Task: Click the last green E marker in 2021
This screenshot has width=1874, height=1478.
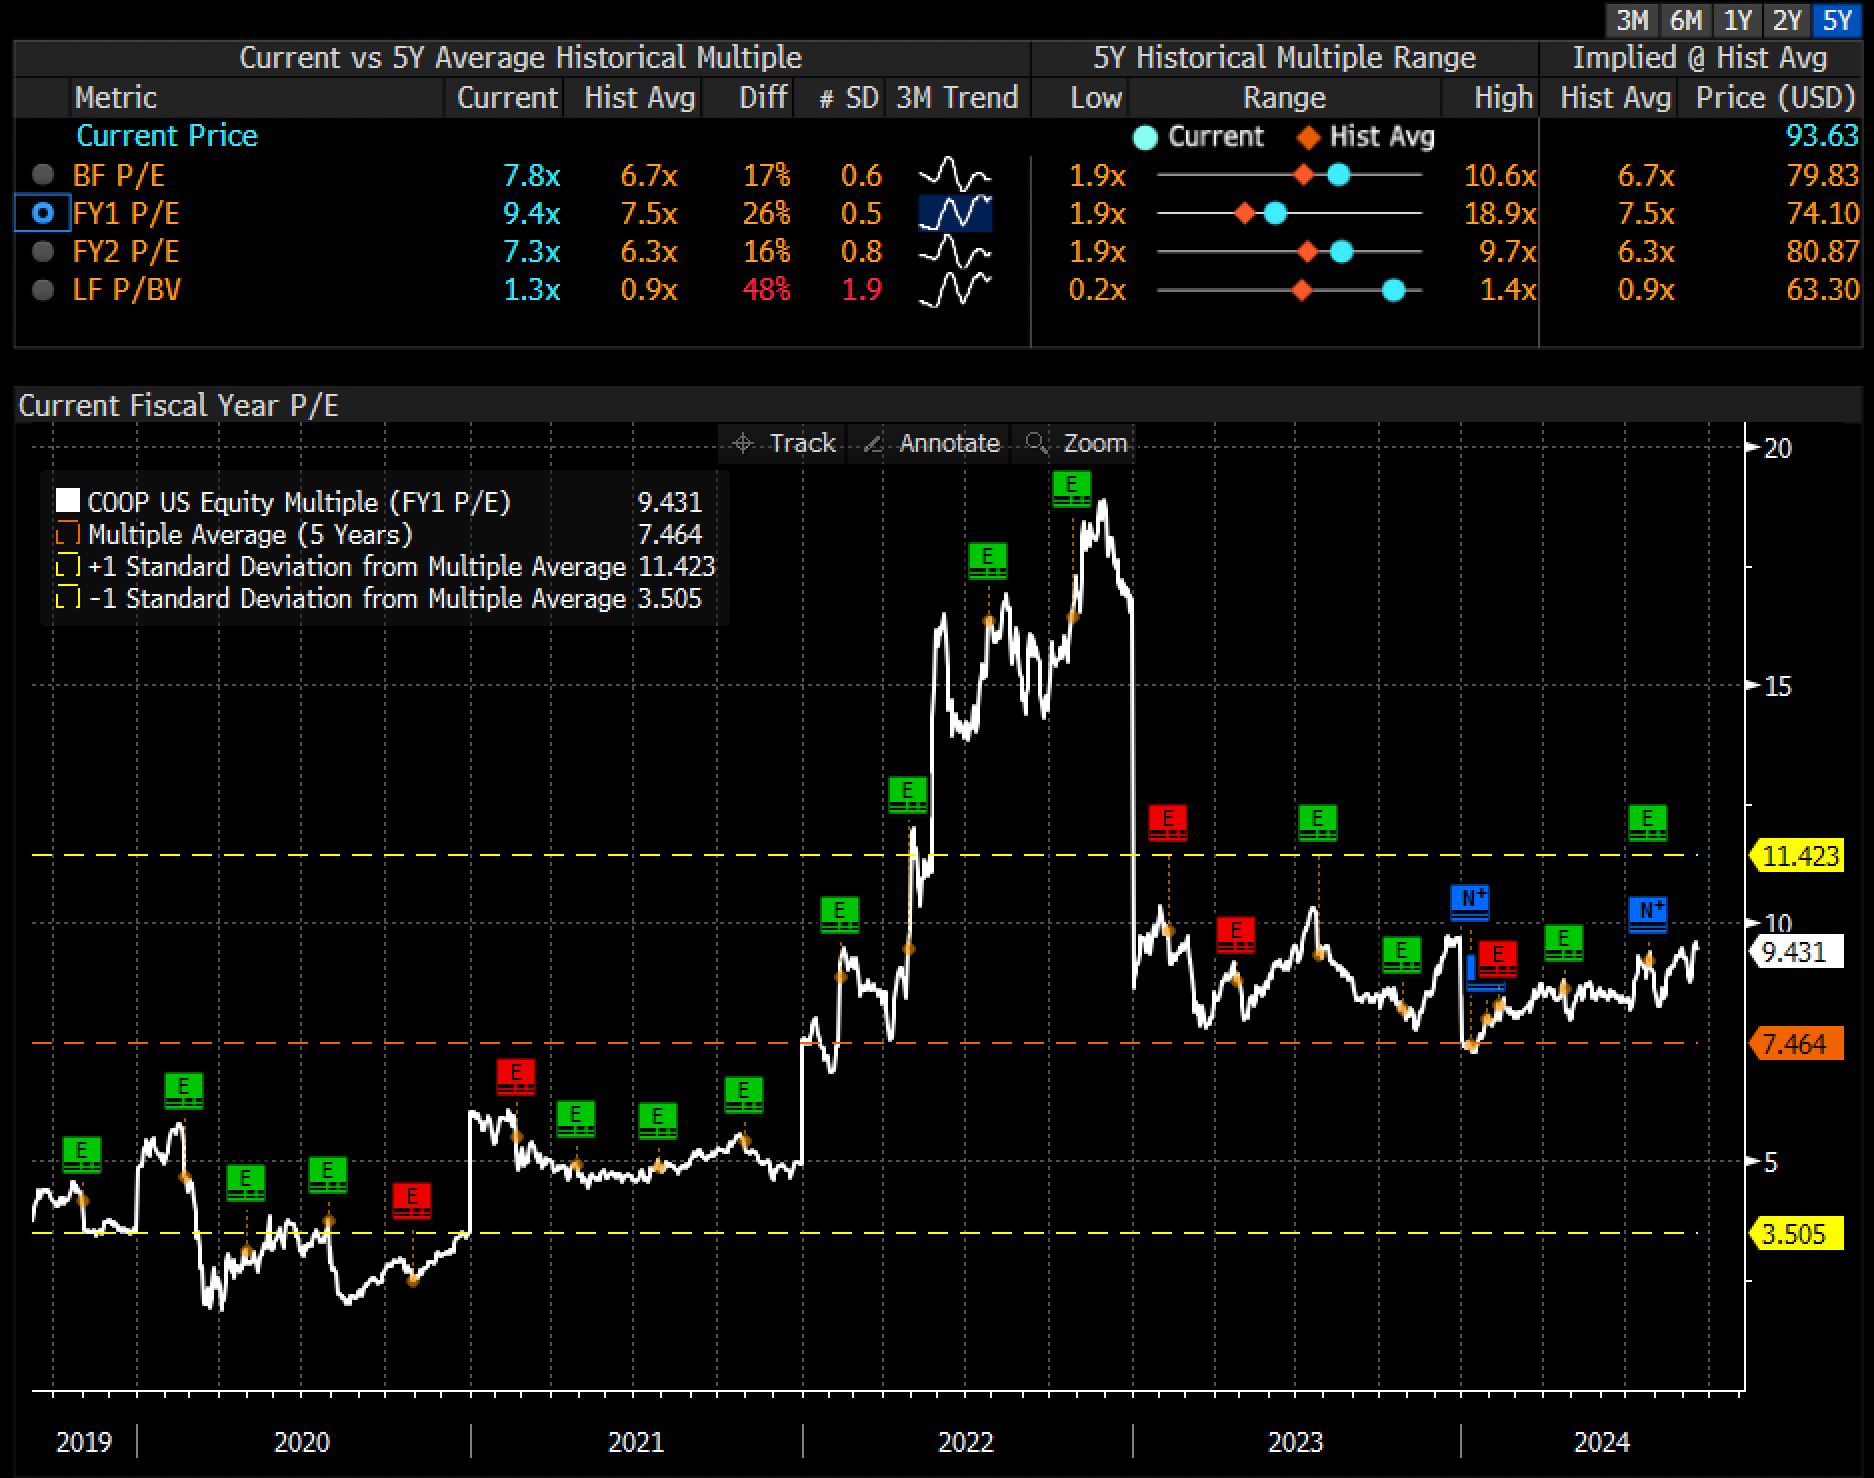Action: 744,1095
